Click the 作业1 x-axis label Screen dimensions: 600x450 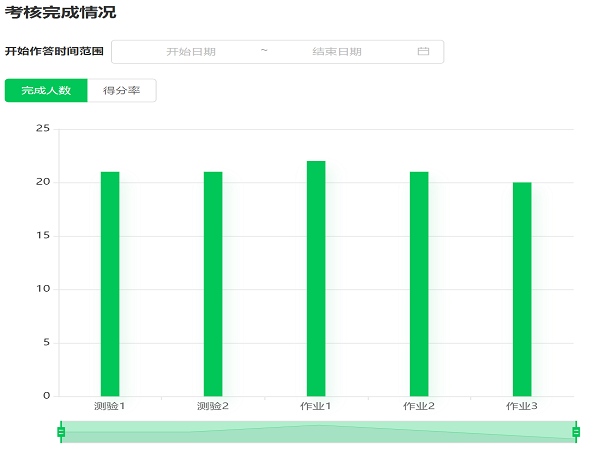316,406
